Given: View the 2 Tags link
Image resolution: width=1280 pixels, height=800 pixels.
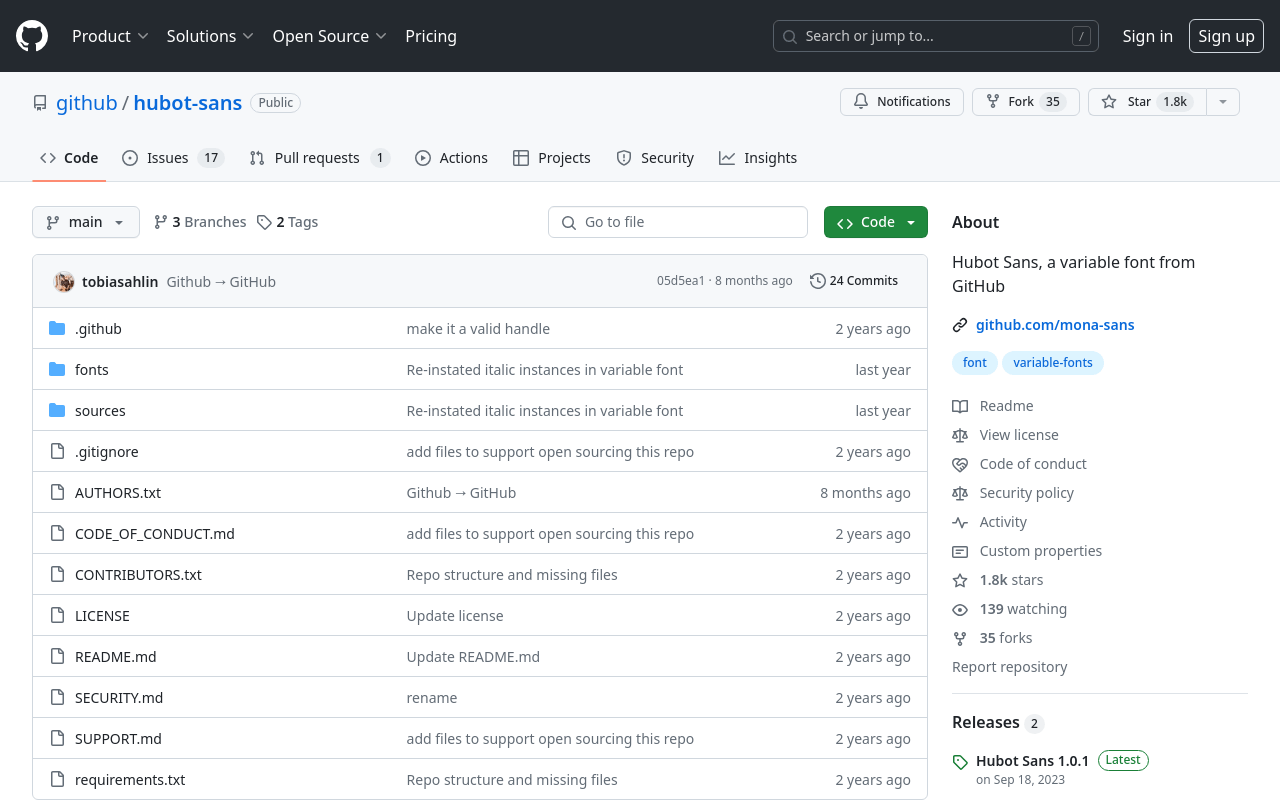Looking at the screenshot, I should click(287, 222).
